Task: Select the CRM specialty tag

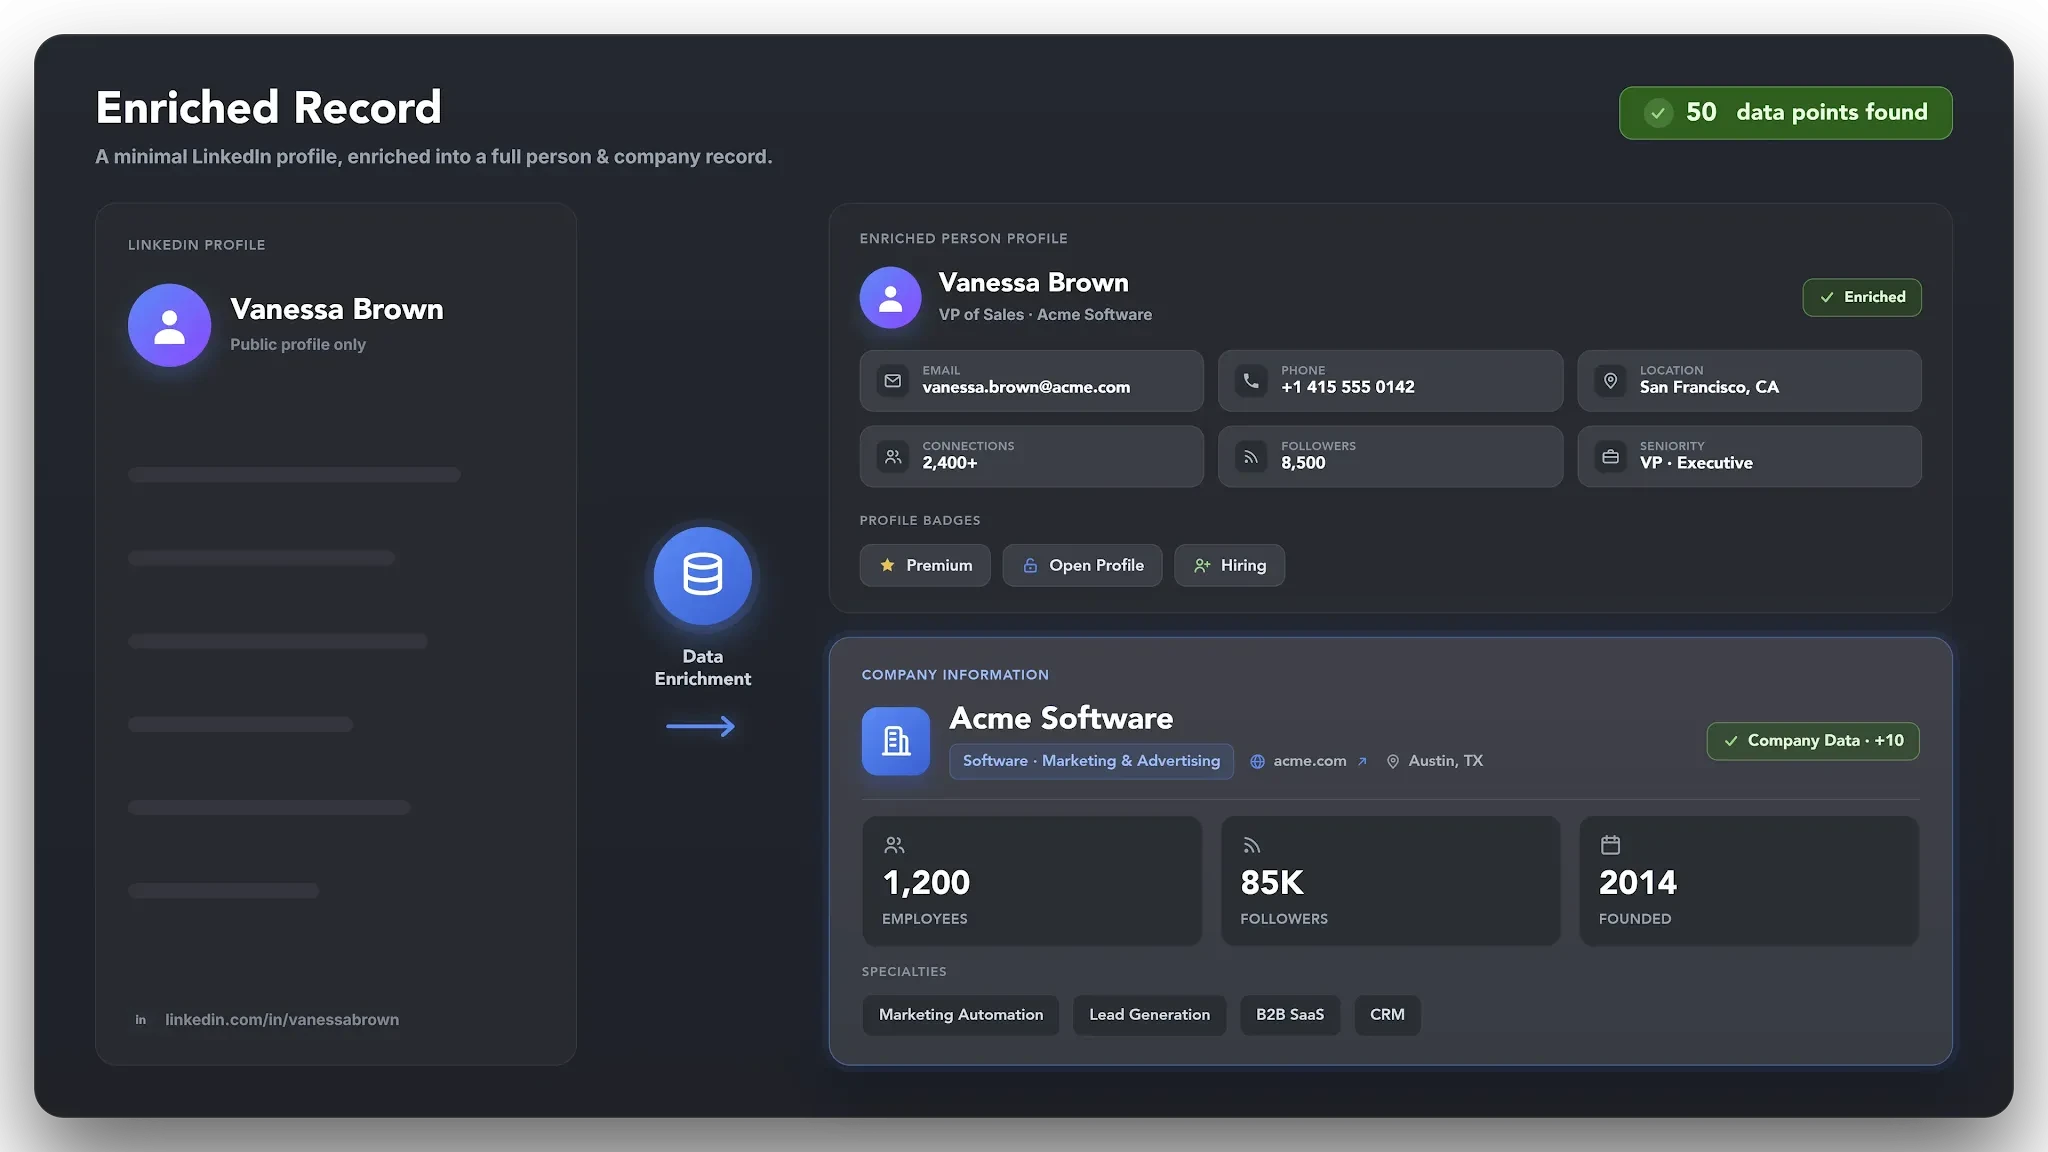Action: coord(1387,1015)
